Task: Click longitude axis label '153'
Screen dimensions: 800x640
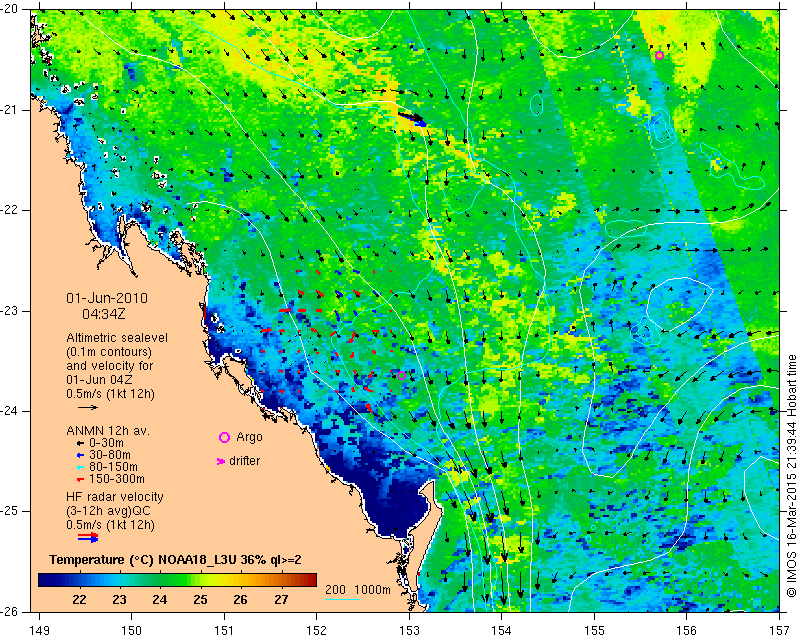Action: click(409, 631)
